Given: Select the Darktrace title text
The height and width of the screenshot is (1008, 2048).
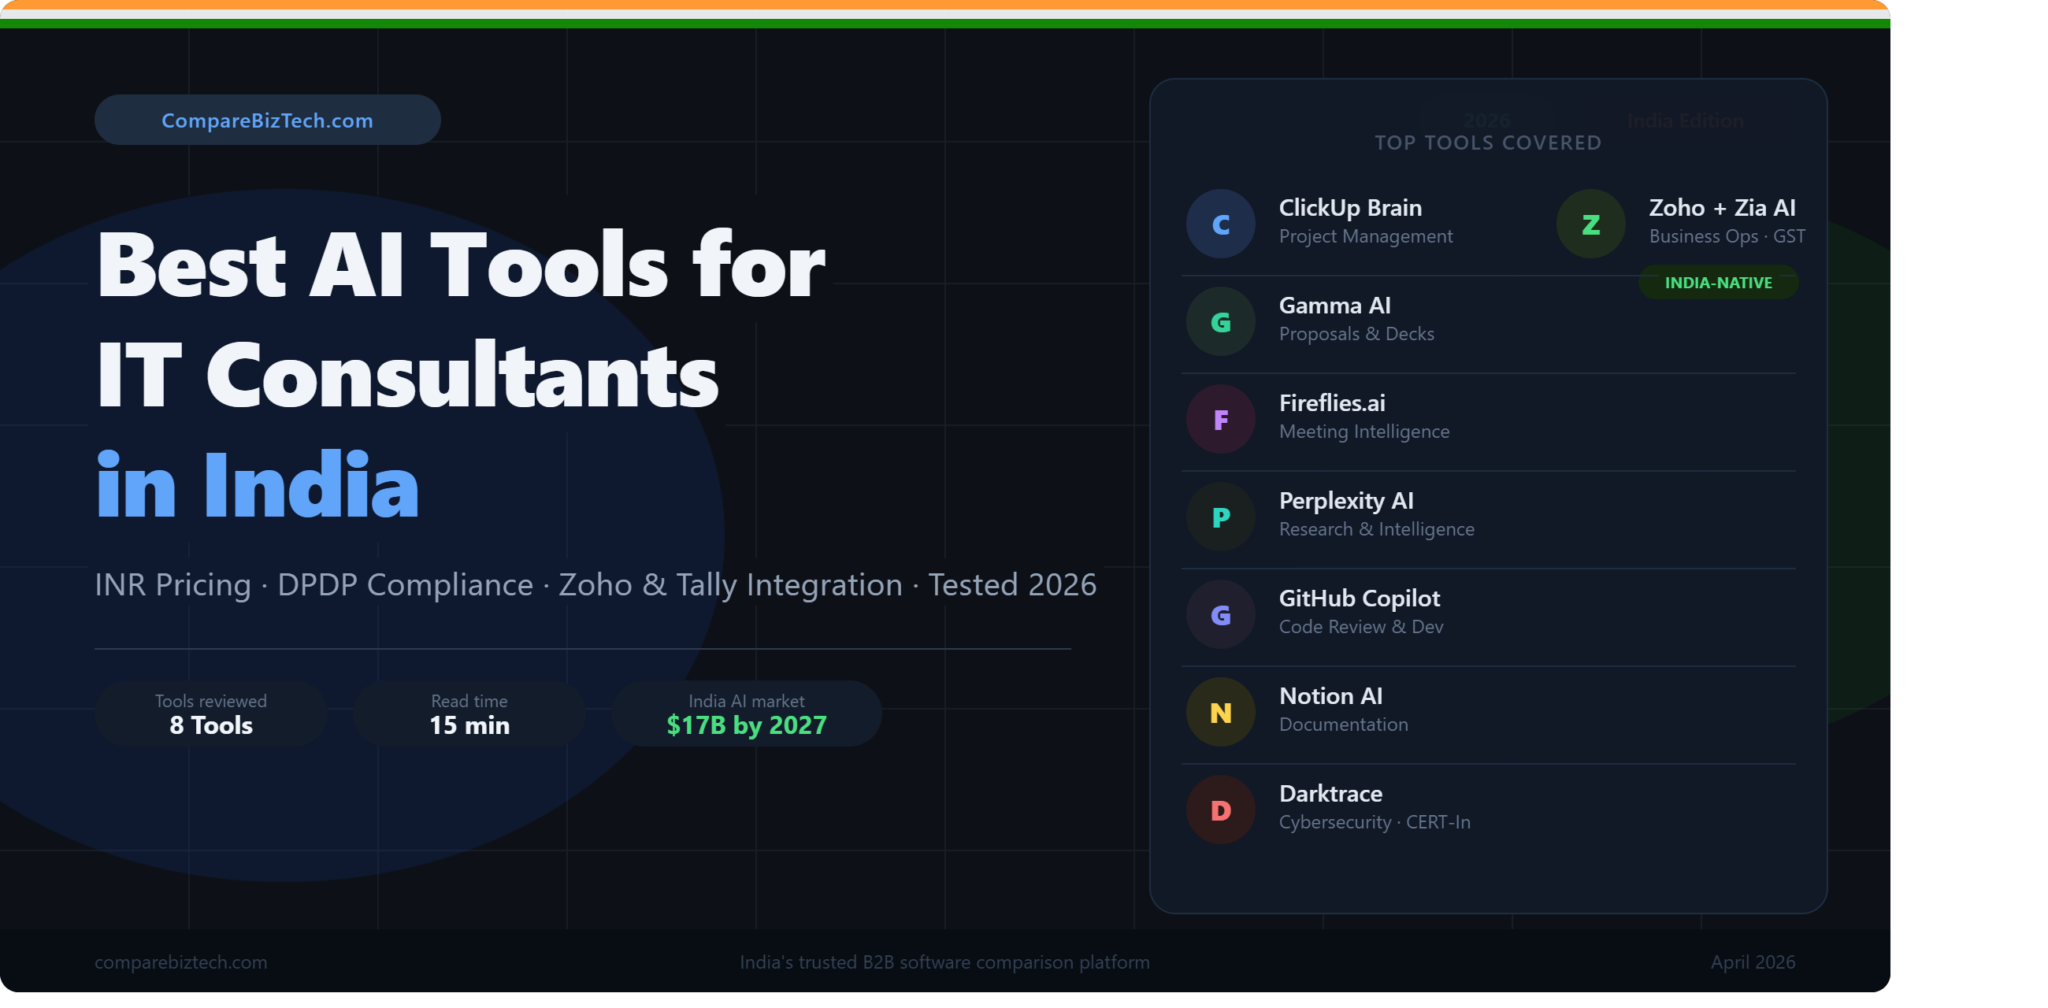Looking at the screenshot, I should pyautogui.click(x=1331, y=794).
